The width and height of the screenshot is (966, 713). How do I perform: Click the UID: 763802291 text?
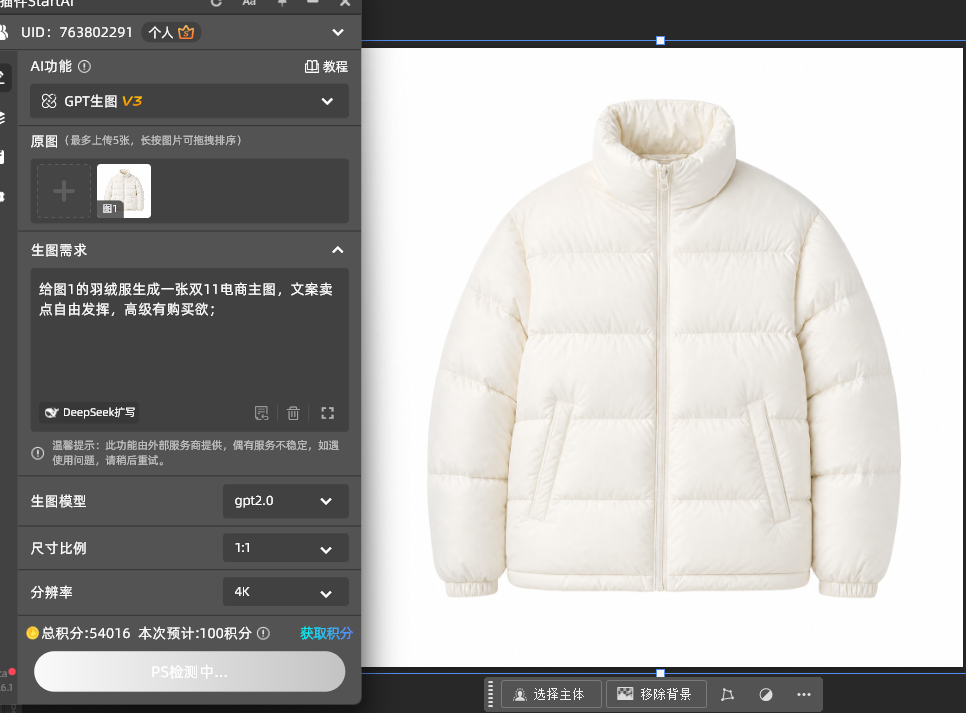pos(77,32)
